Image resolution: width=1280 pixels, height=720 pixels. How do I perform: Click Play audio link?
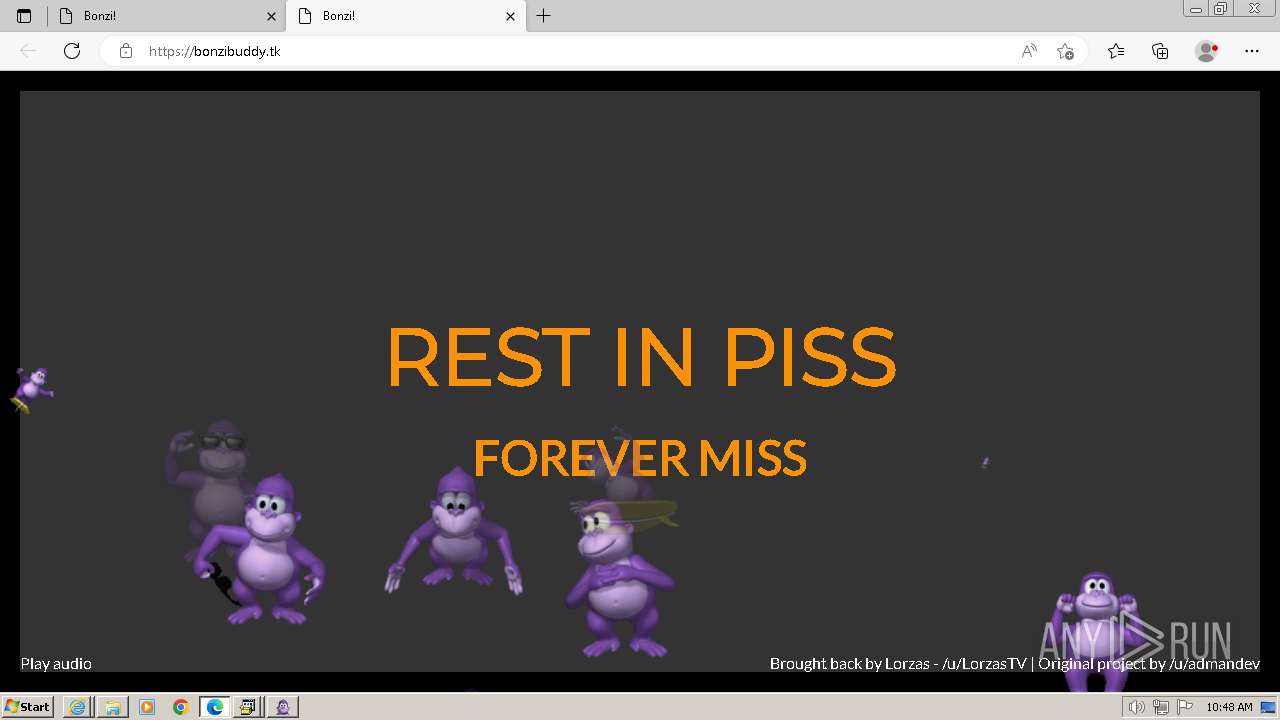pyautogui.click(x=56, y=663)
